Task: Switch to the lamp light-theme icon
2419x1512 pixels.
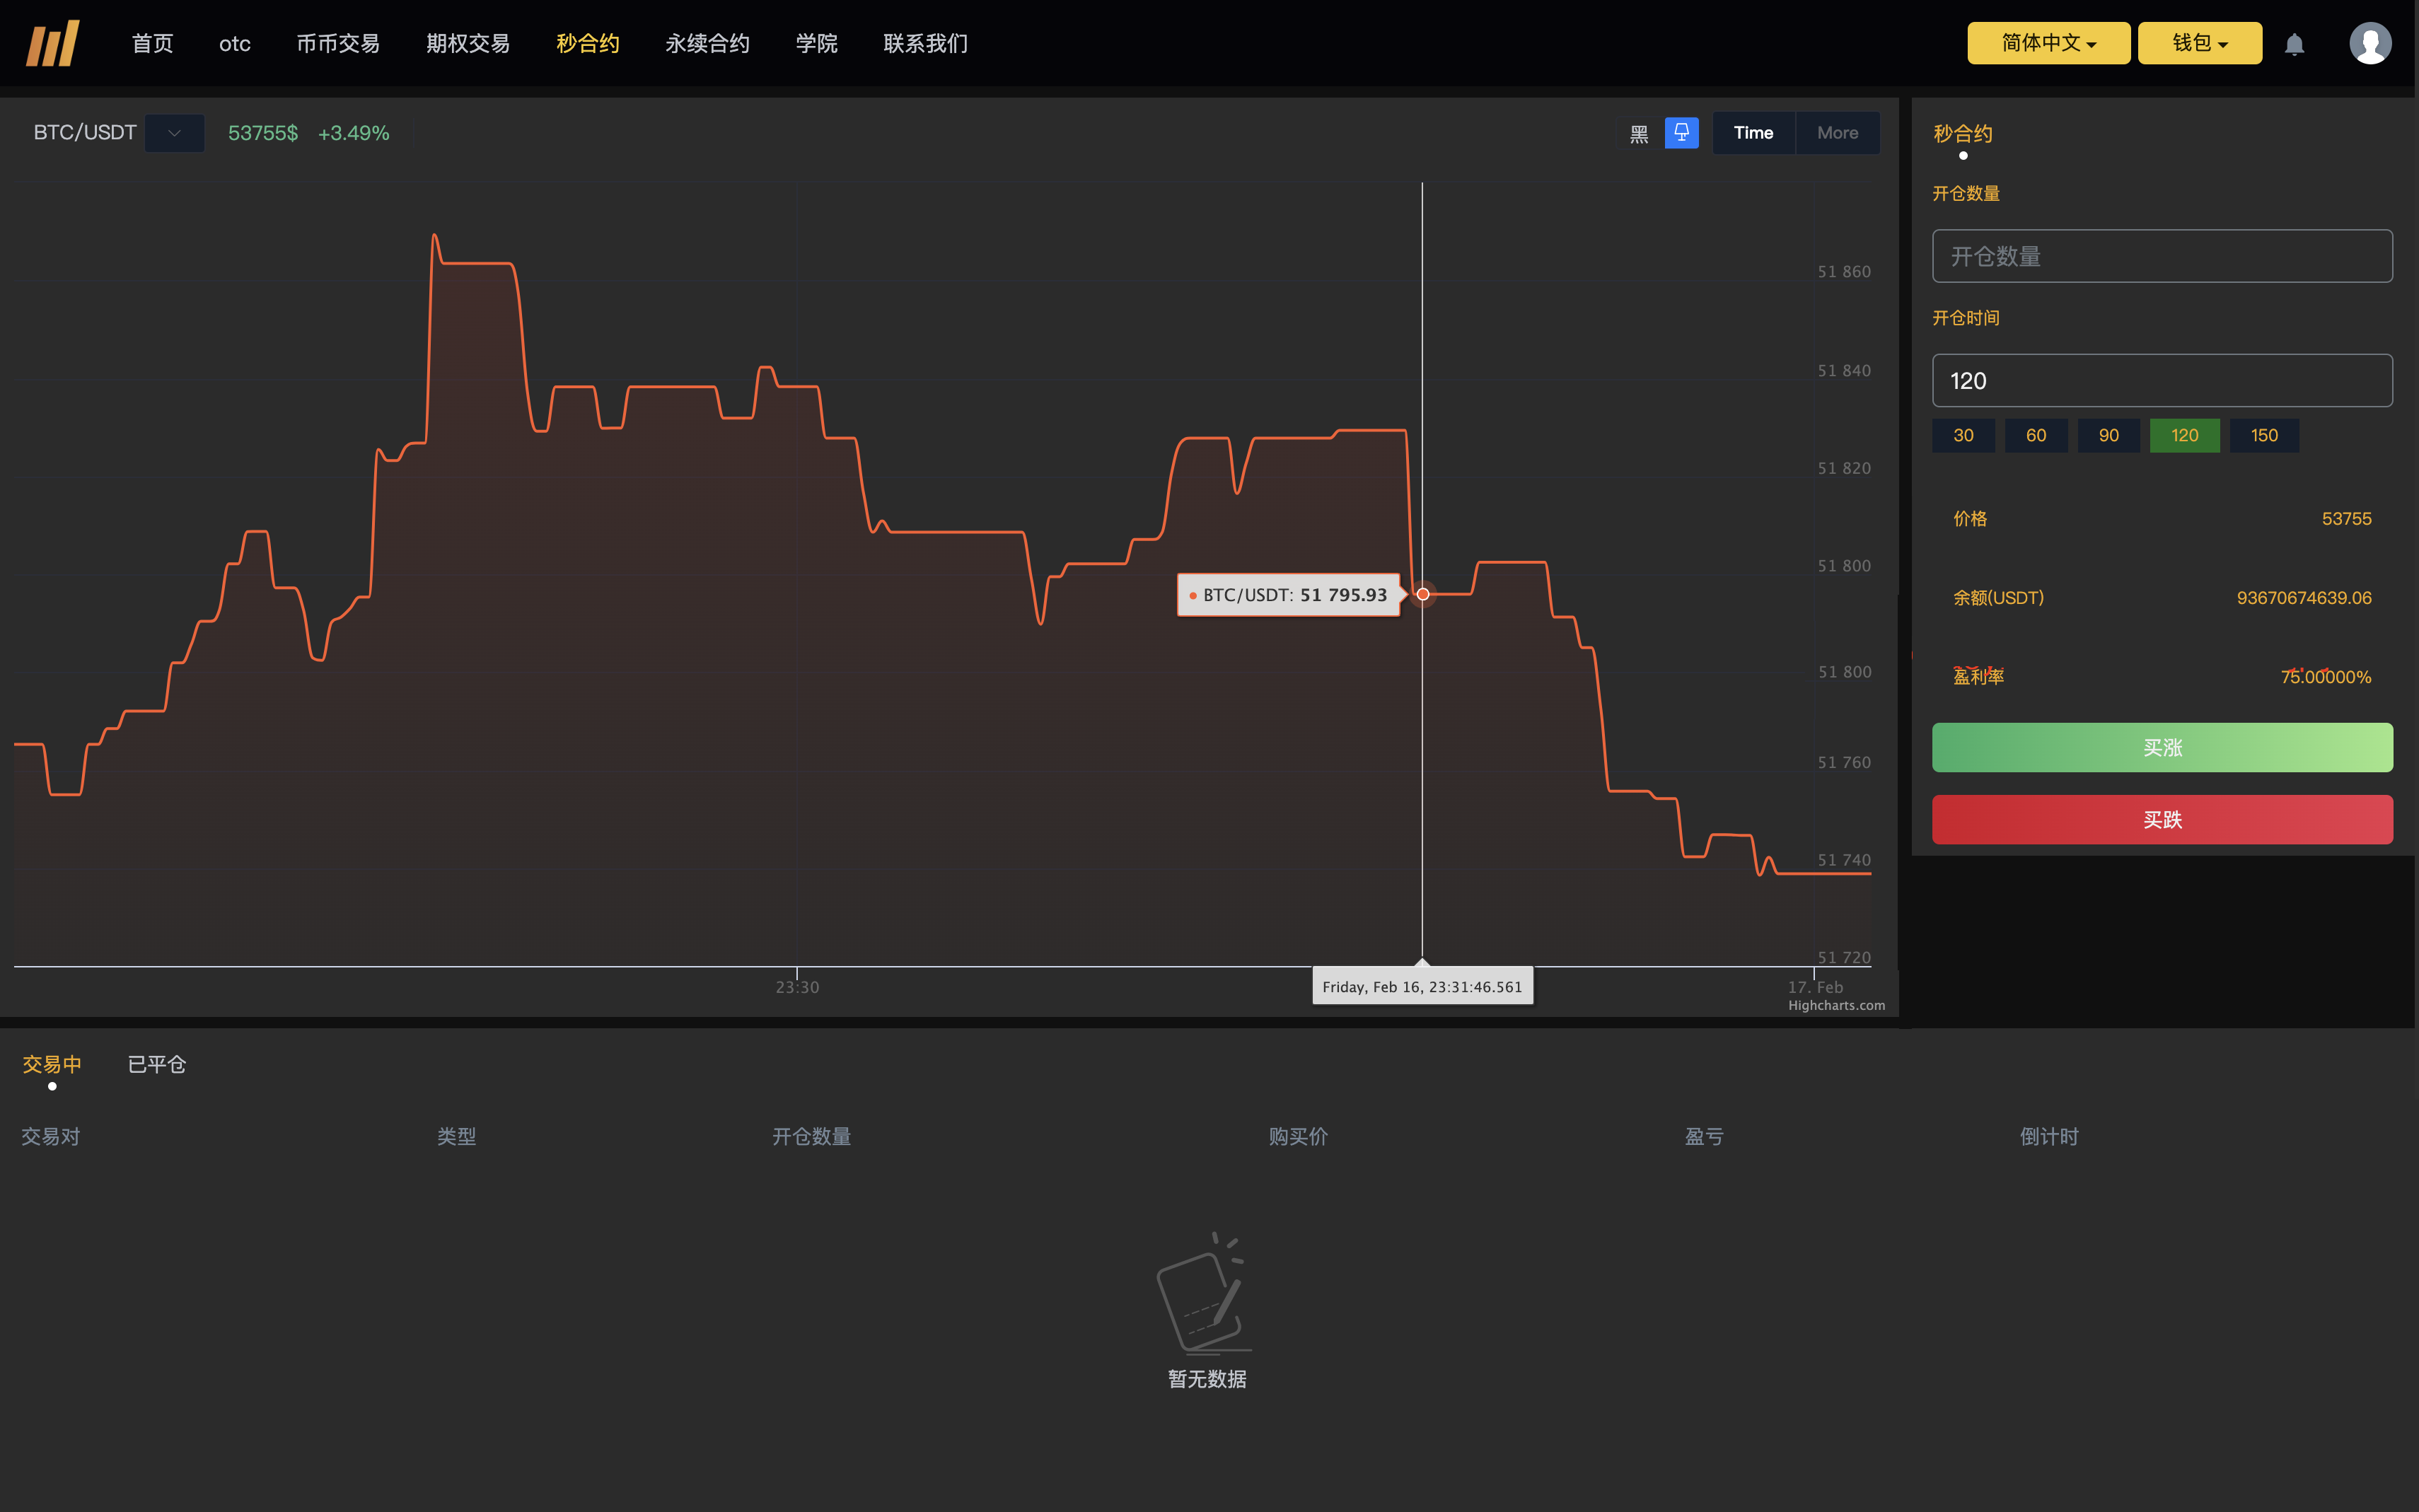Action: click(1681, 133)
